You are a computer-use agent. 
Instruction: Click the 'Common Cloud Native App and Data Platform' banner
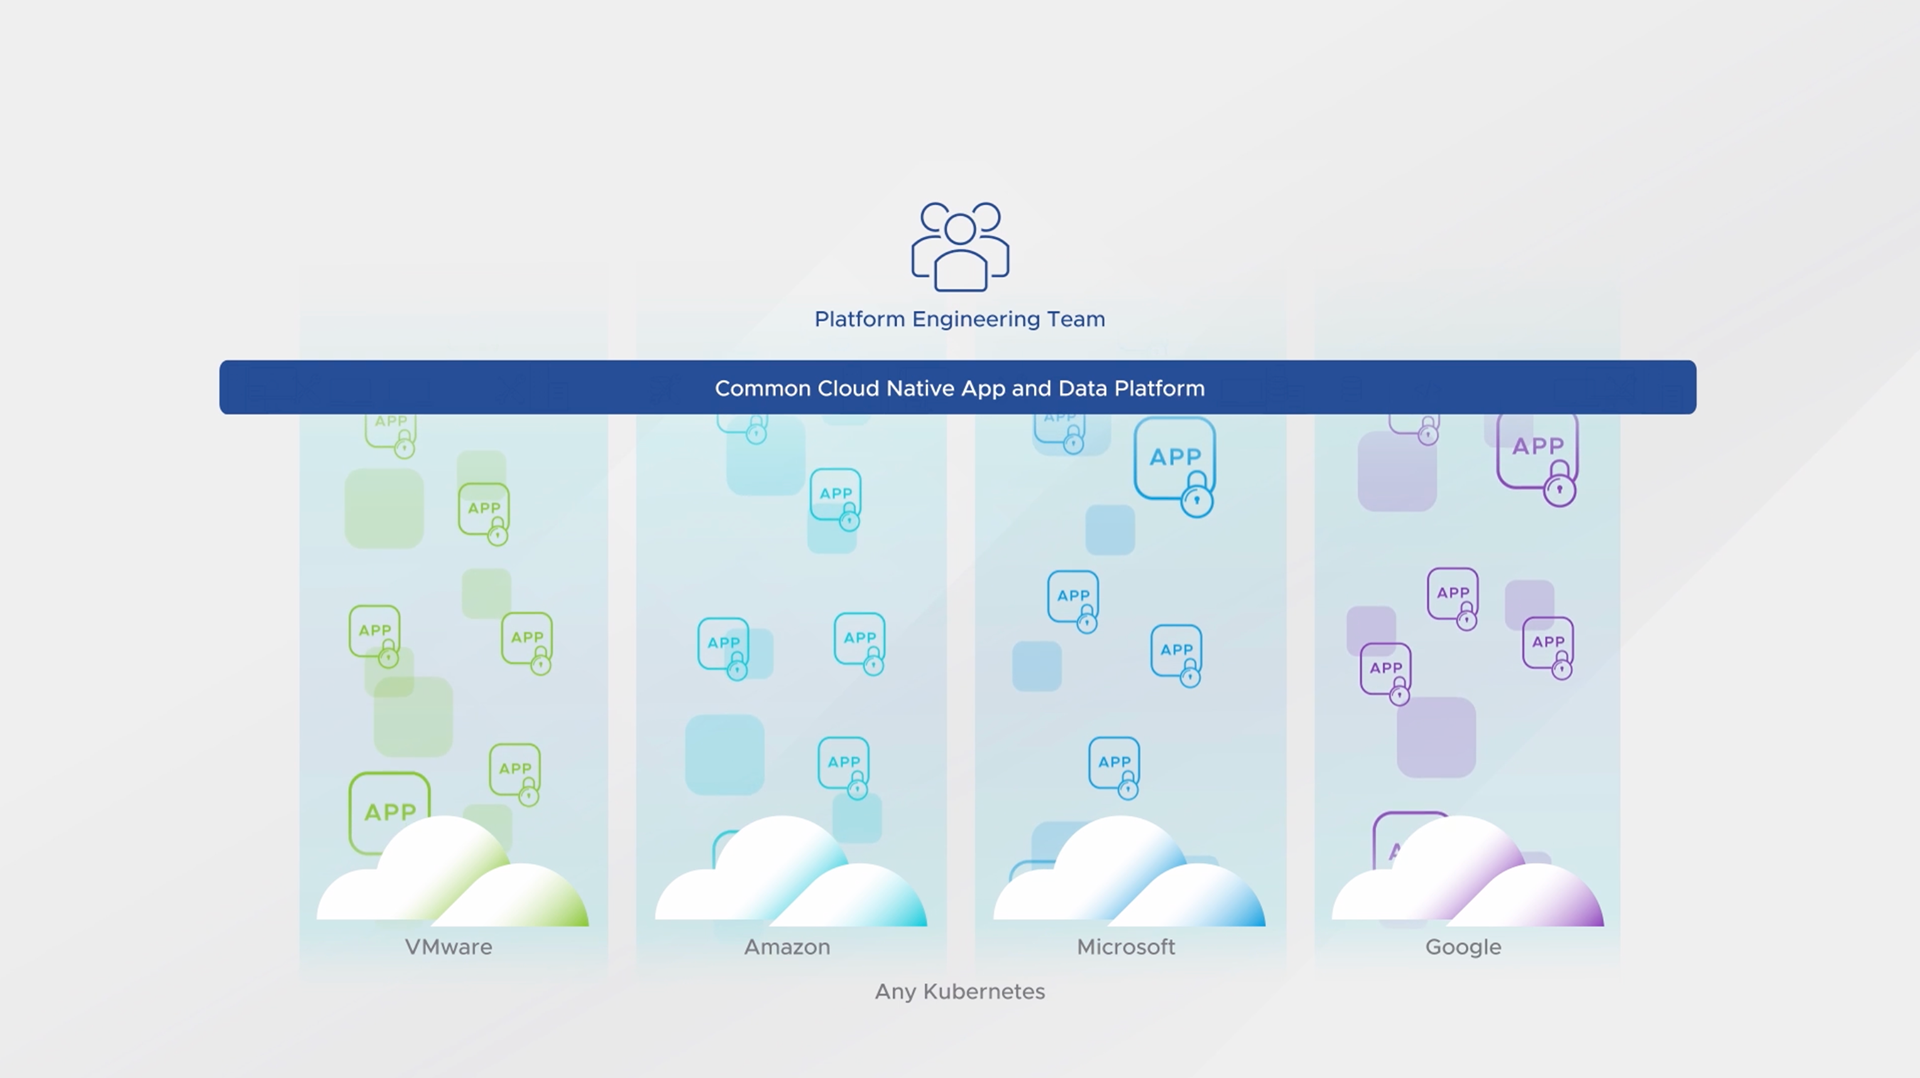958,387
